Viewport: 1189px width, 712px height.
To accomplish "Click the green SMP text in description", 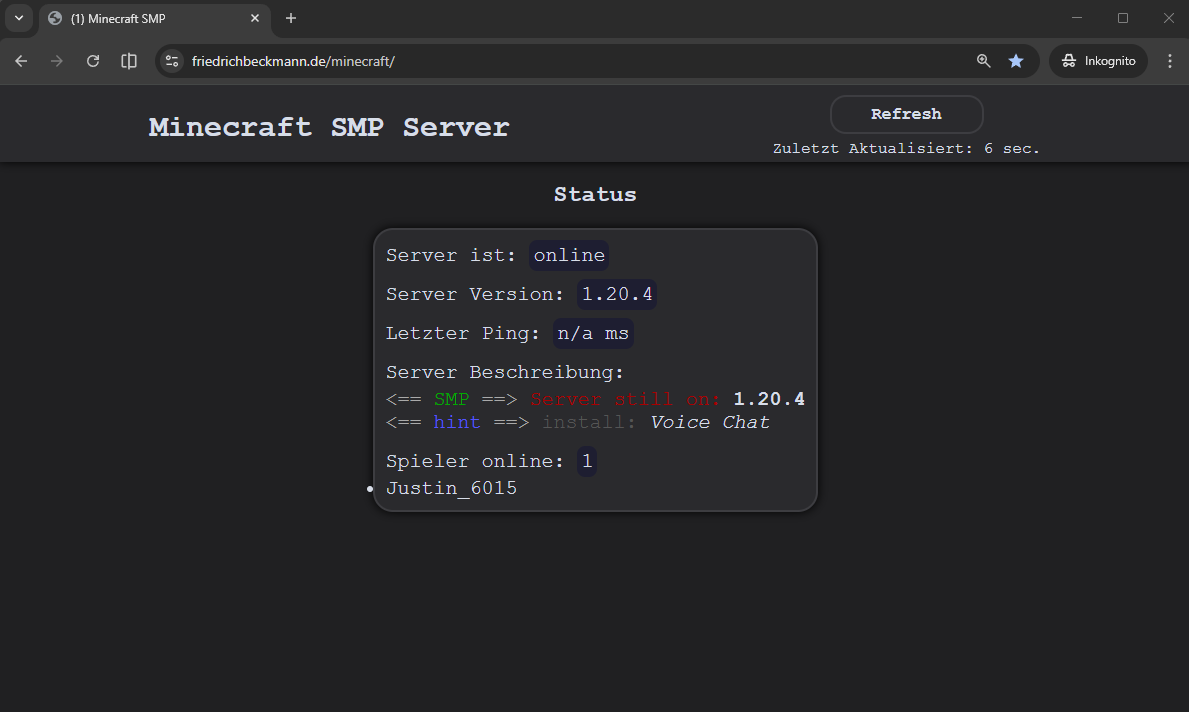I will tap(451, 400).
